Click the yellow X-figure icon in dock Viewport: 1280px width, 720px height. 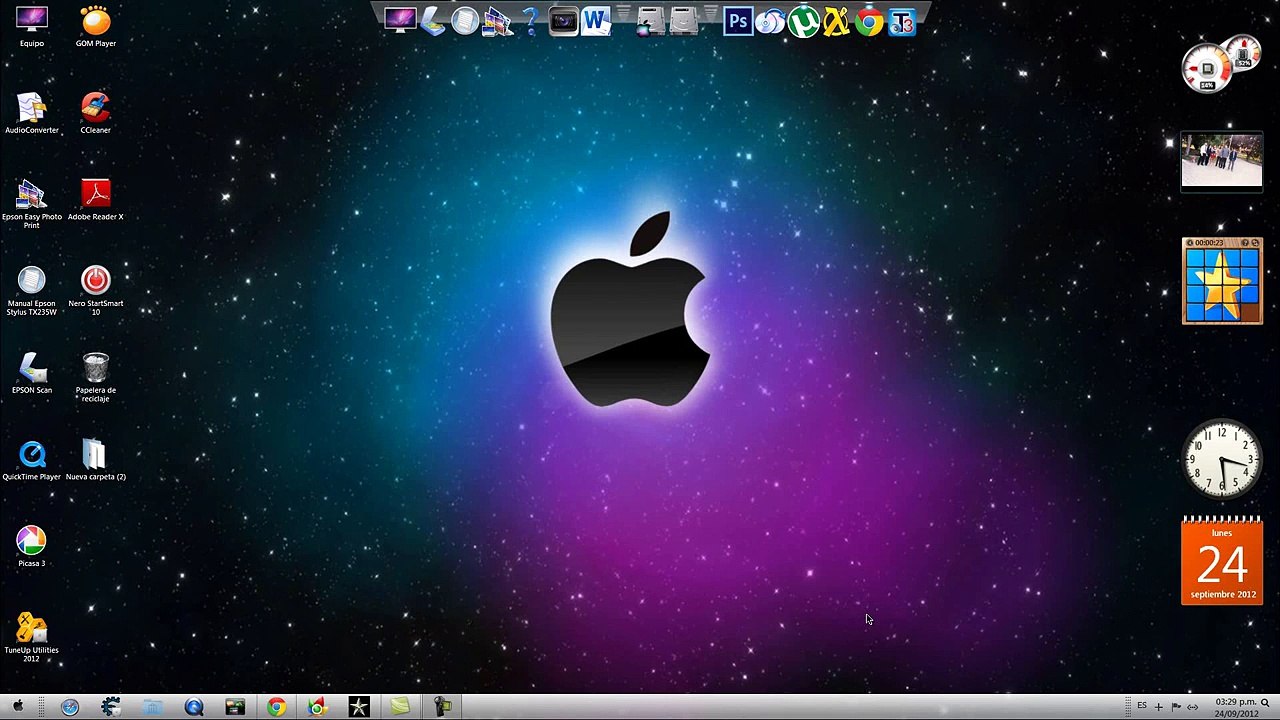pyautogui.click(x=836, y=20)
